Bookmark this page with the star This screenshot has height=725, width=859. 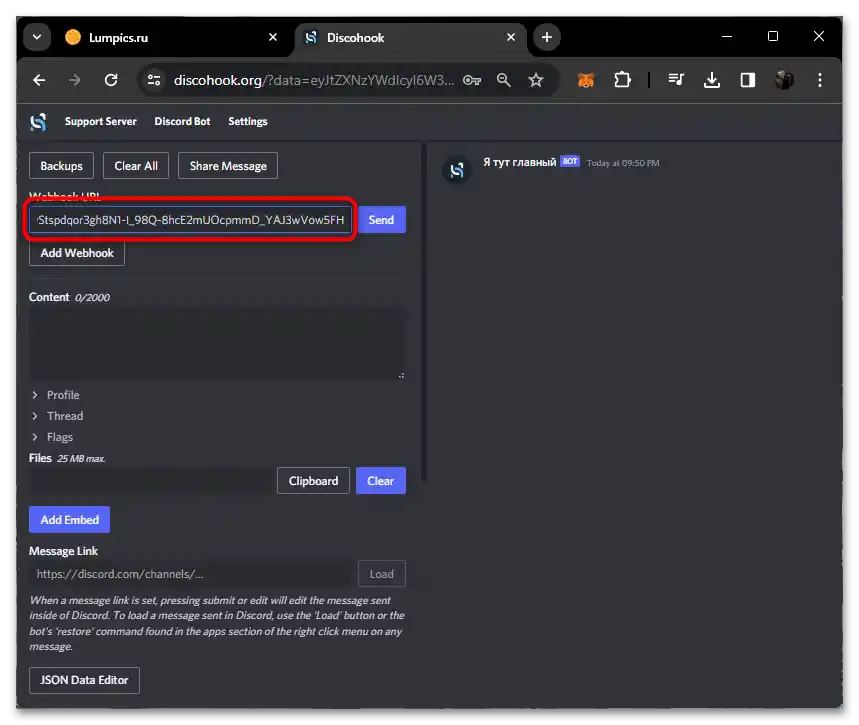(x=535, y=81)
